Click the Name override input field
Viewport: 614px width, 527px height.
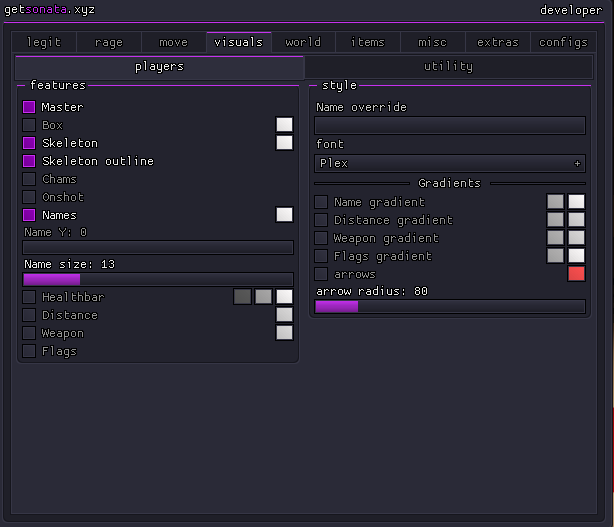coord(450,126)
